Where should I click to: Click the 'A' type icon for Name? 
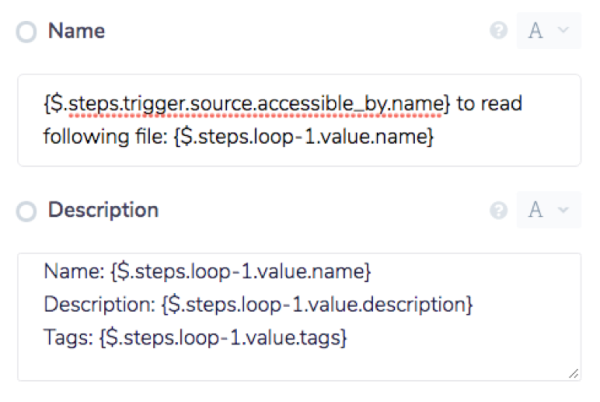pyautogui.click(x=536, y=31)
